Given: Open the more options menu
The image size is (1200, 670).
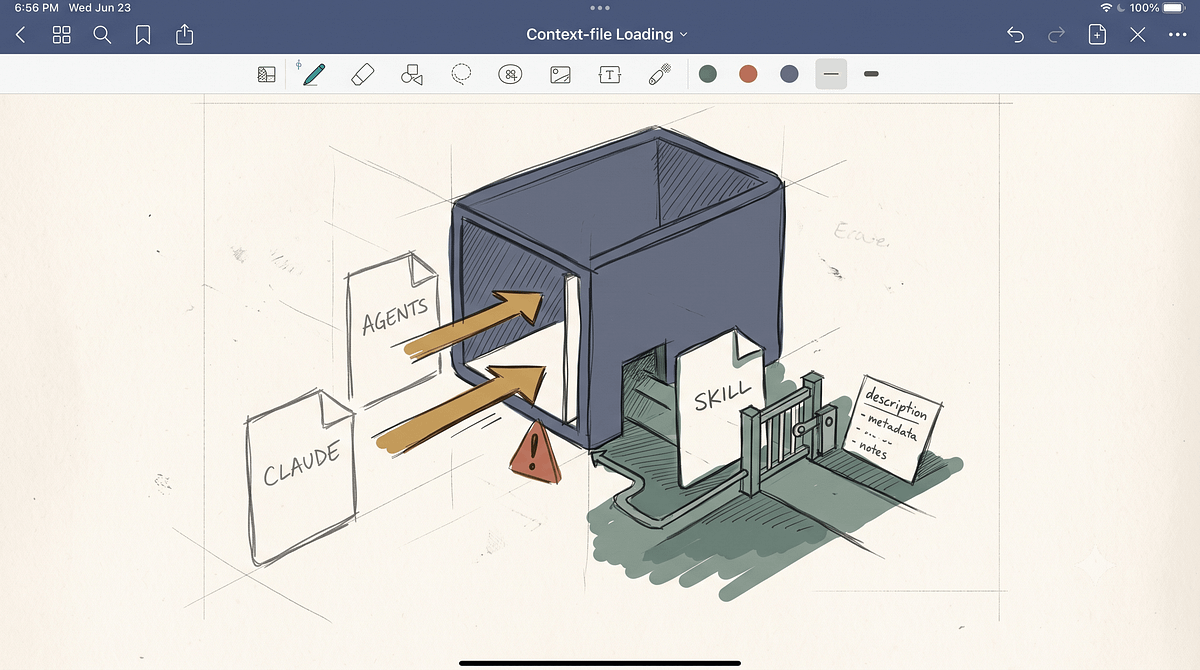Looking at the screenshot, I should (1177, 35).
